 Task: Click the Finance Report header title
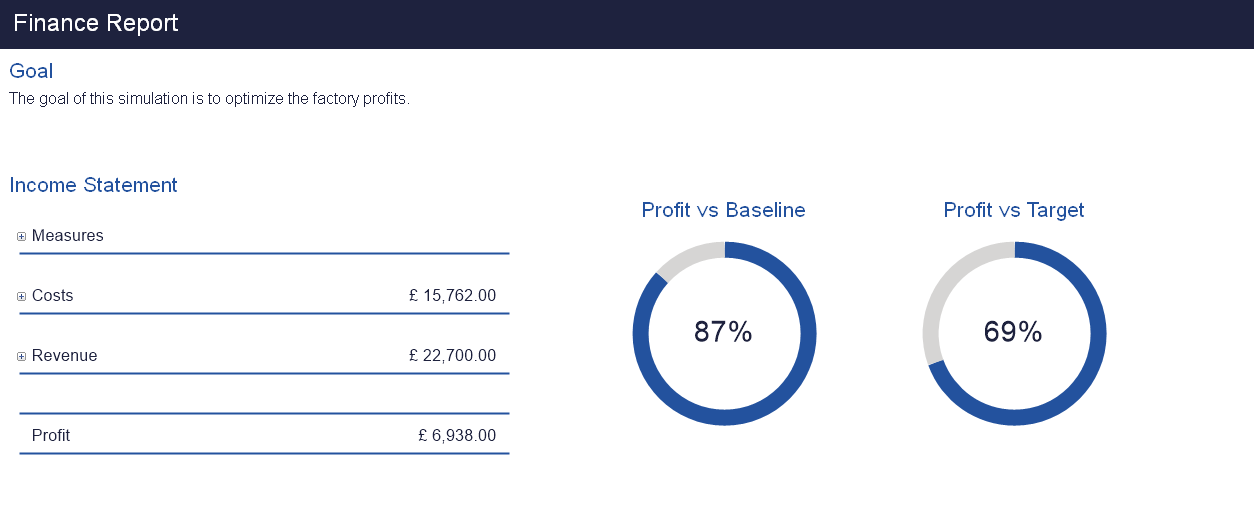[96, 24]
